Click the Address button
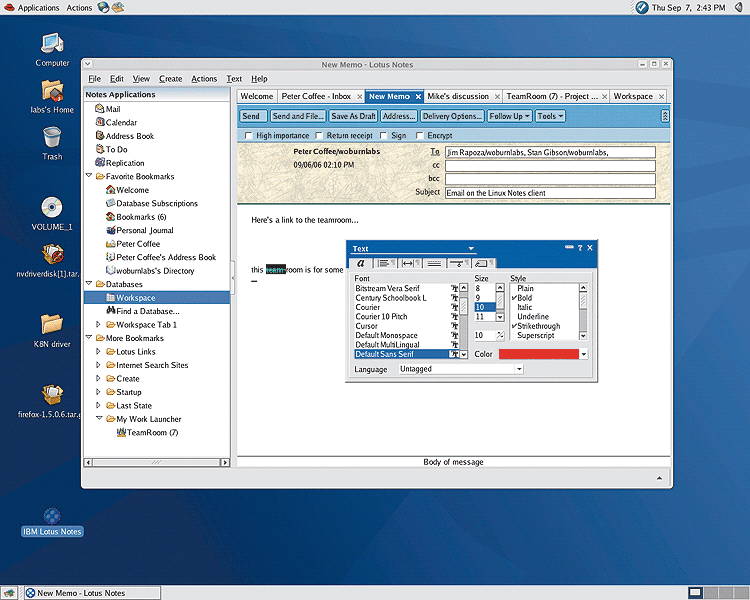The width and height of the screenshot is (750, 600). 399,116
